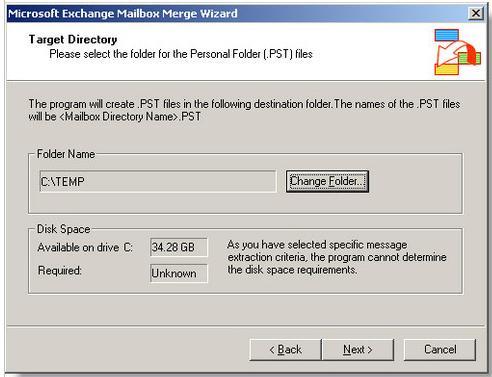Return to the previous step with Back
The height and width of the screenshot is (377, 492).
285,350
